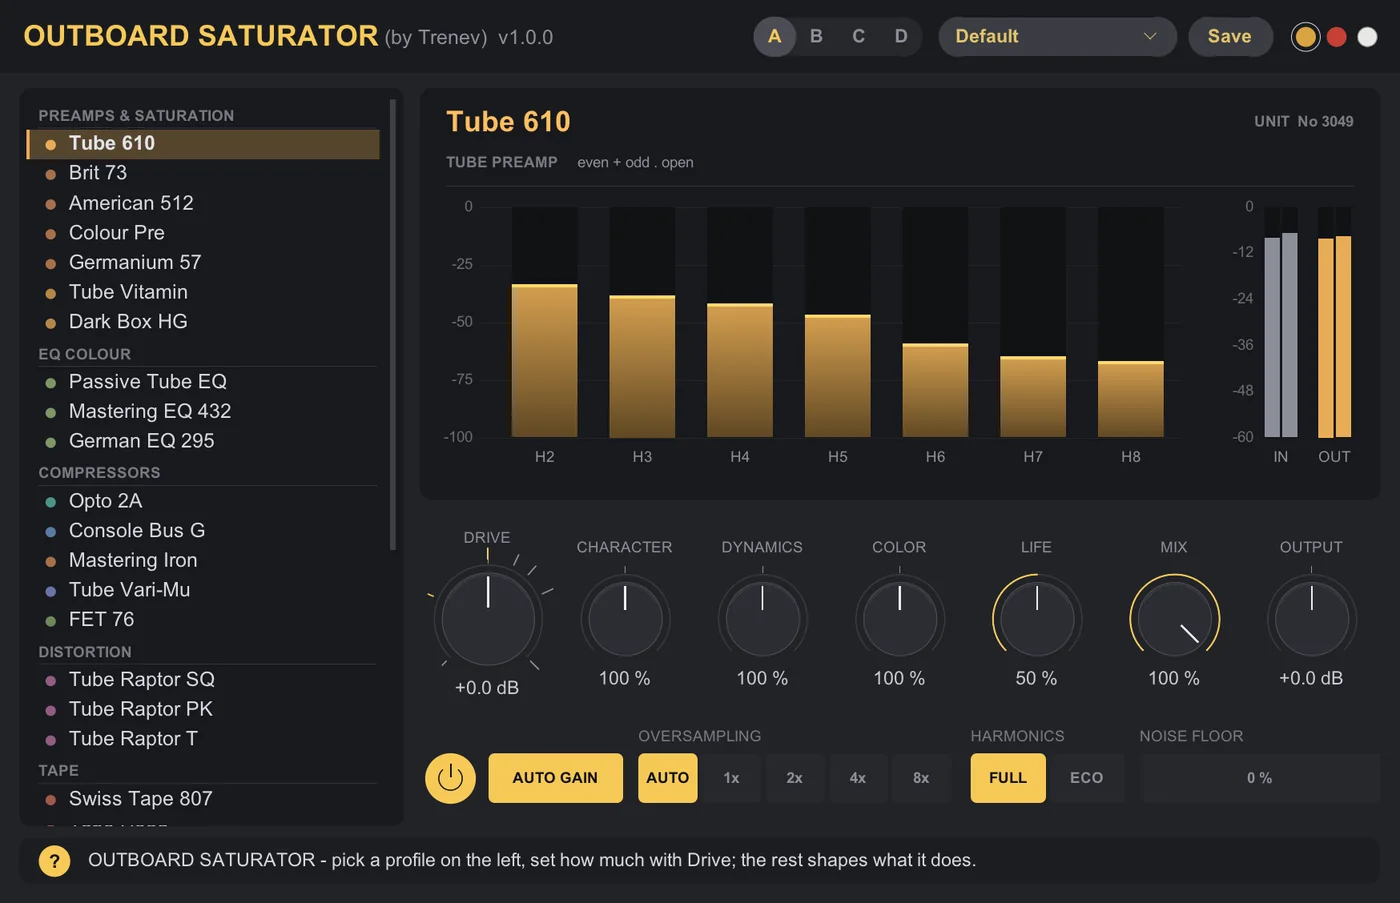Click the Life knob
The width and height of the screenshot is (1400, 903).
click(1037, 618)
